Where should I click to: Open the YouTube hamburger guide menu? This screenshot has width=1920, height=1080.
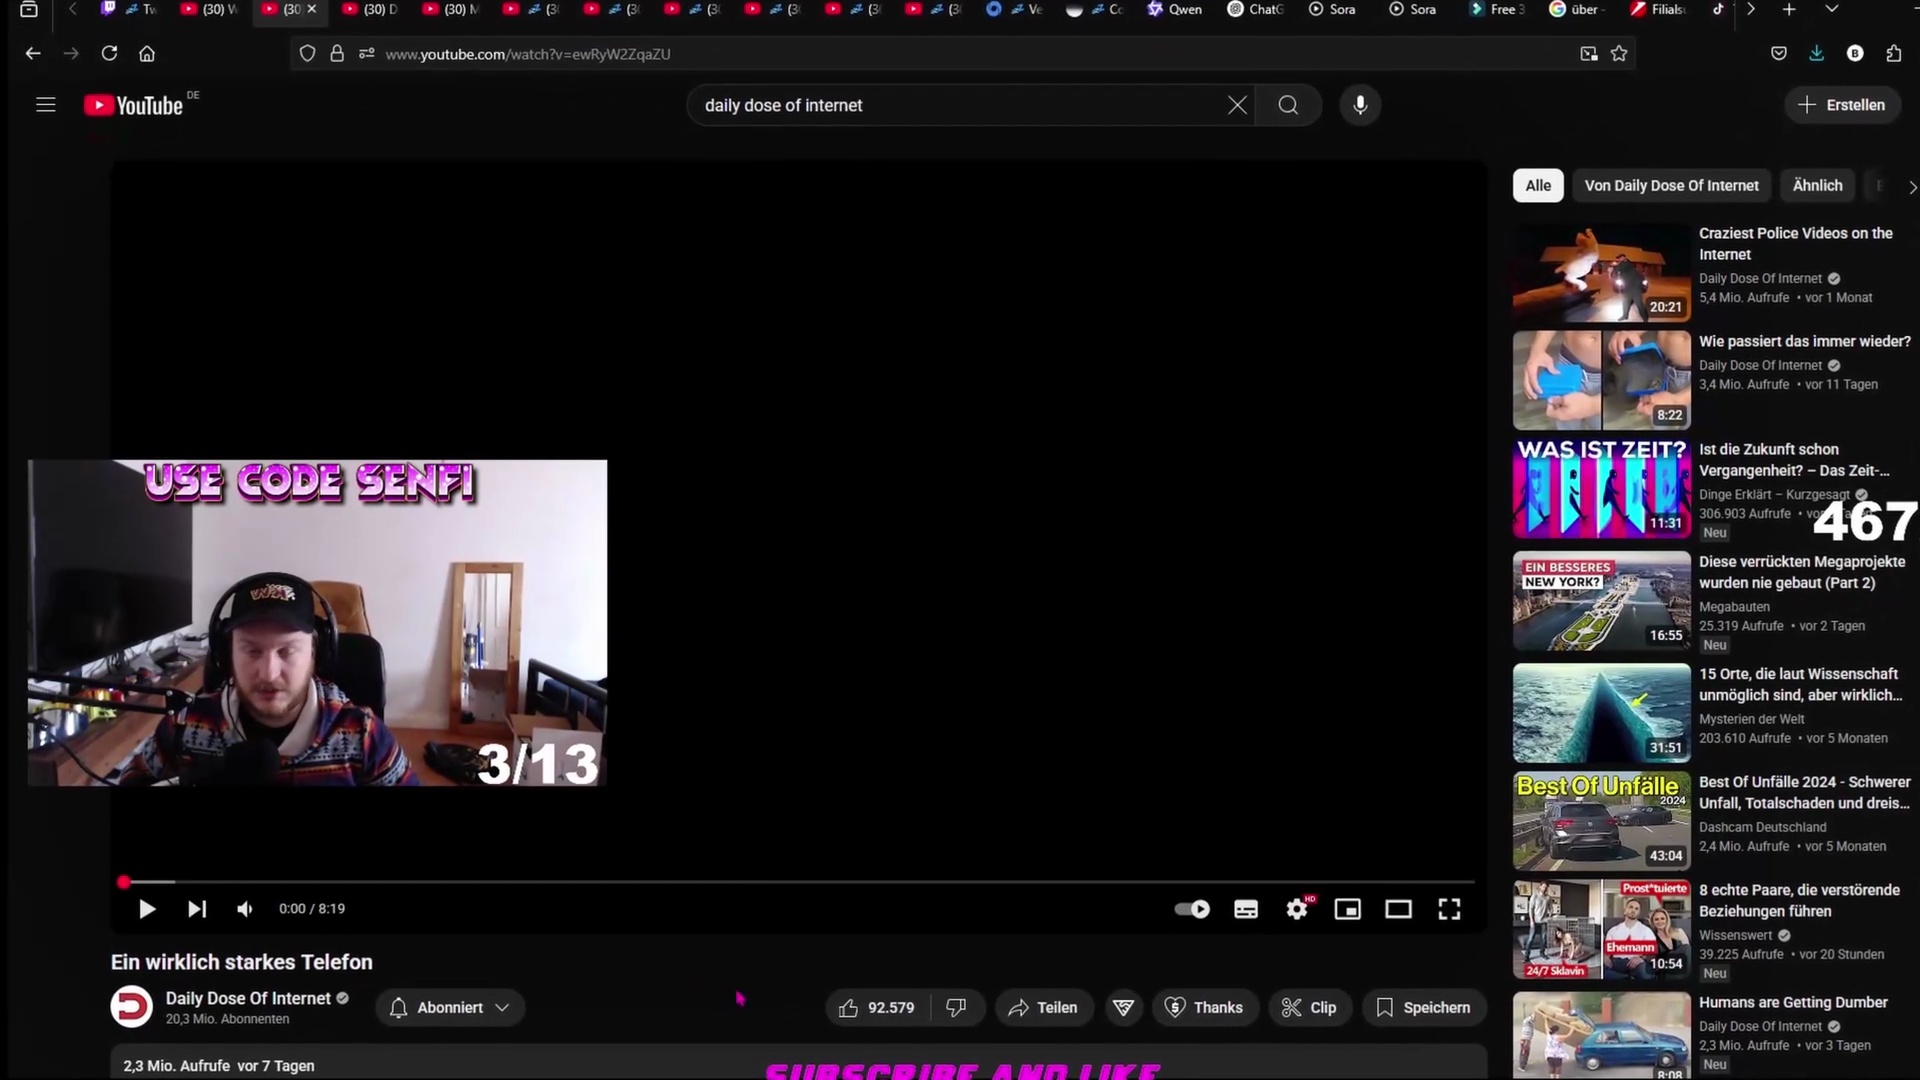[46, 105]
